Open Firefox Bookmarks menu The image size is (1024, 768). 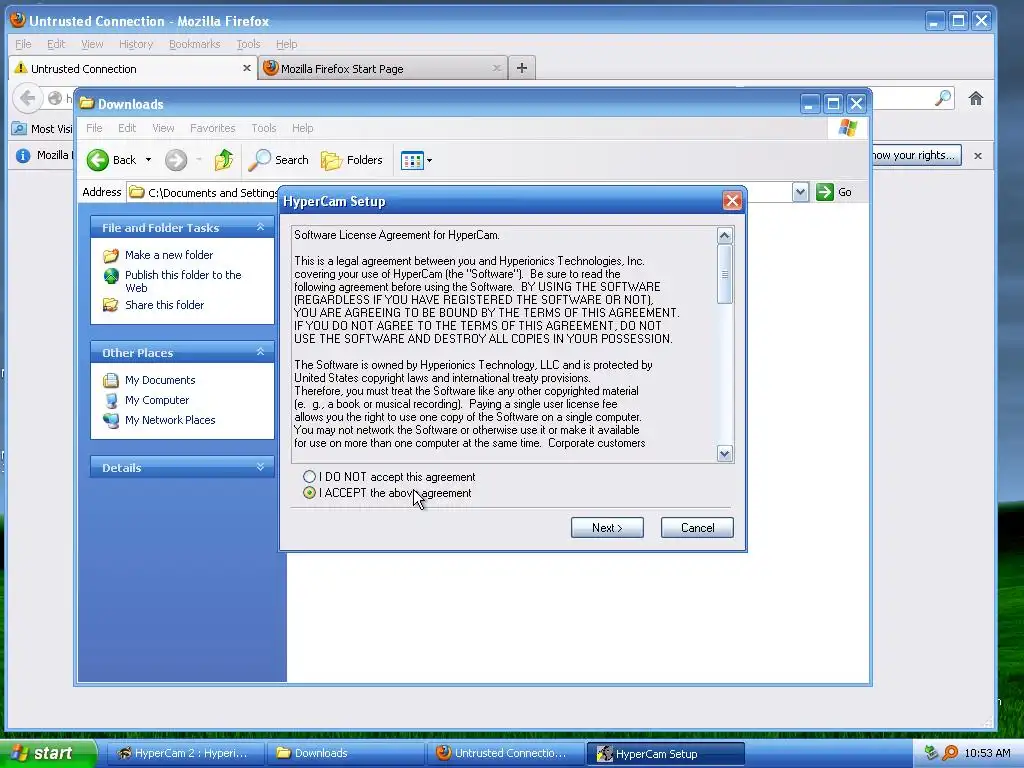(x=194, y=44)
